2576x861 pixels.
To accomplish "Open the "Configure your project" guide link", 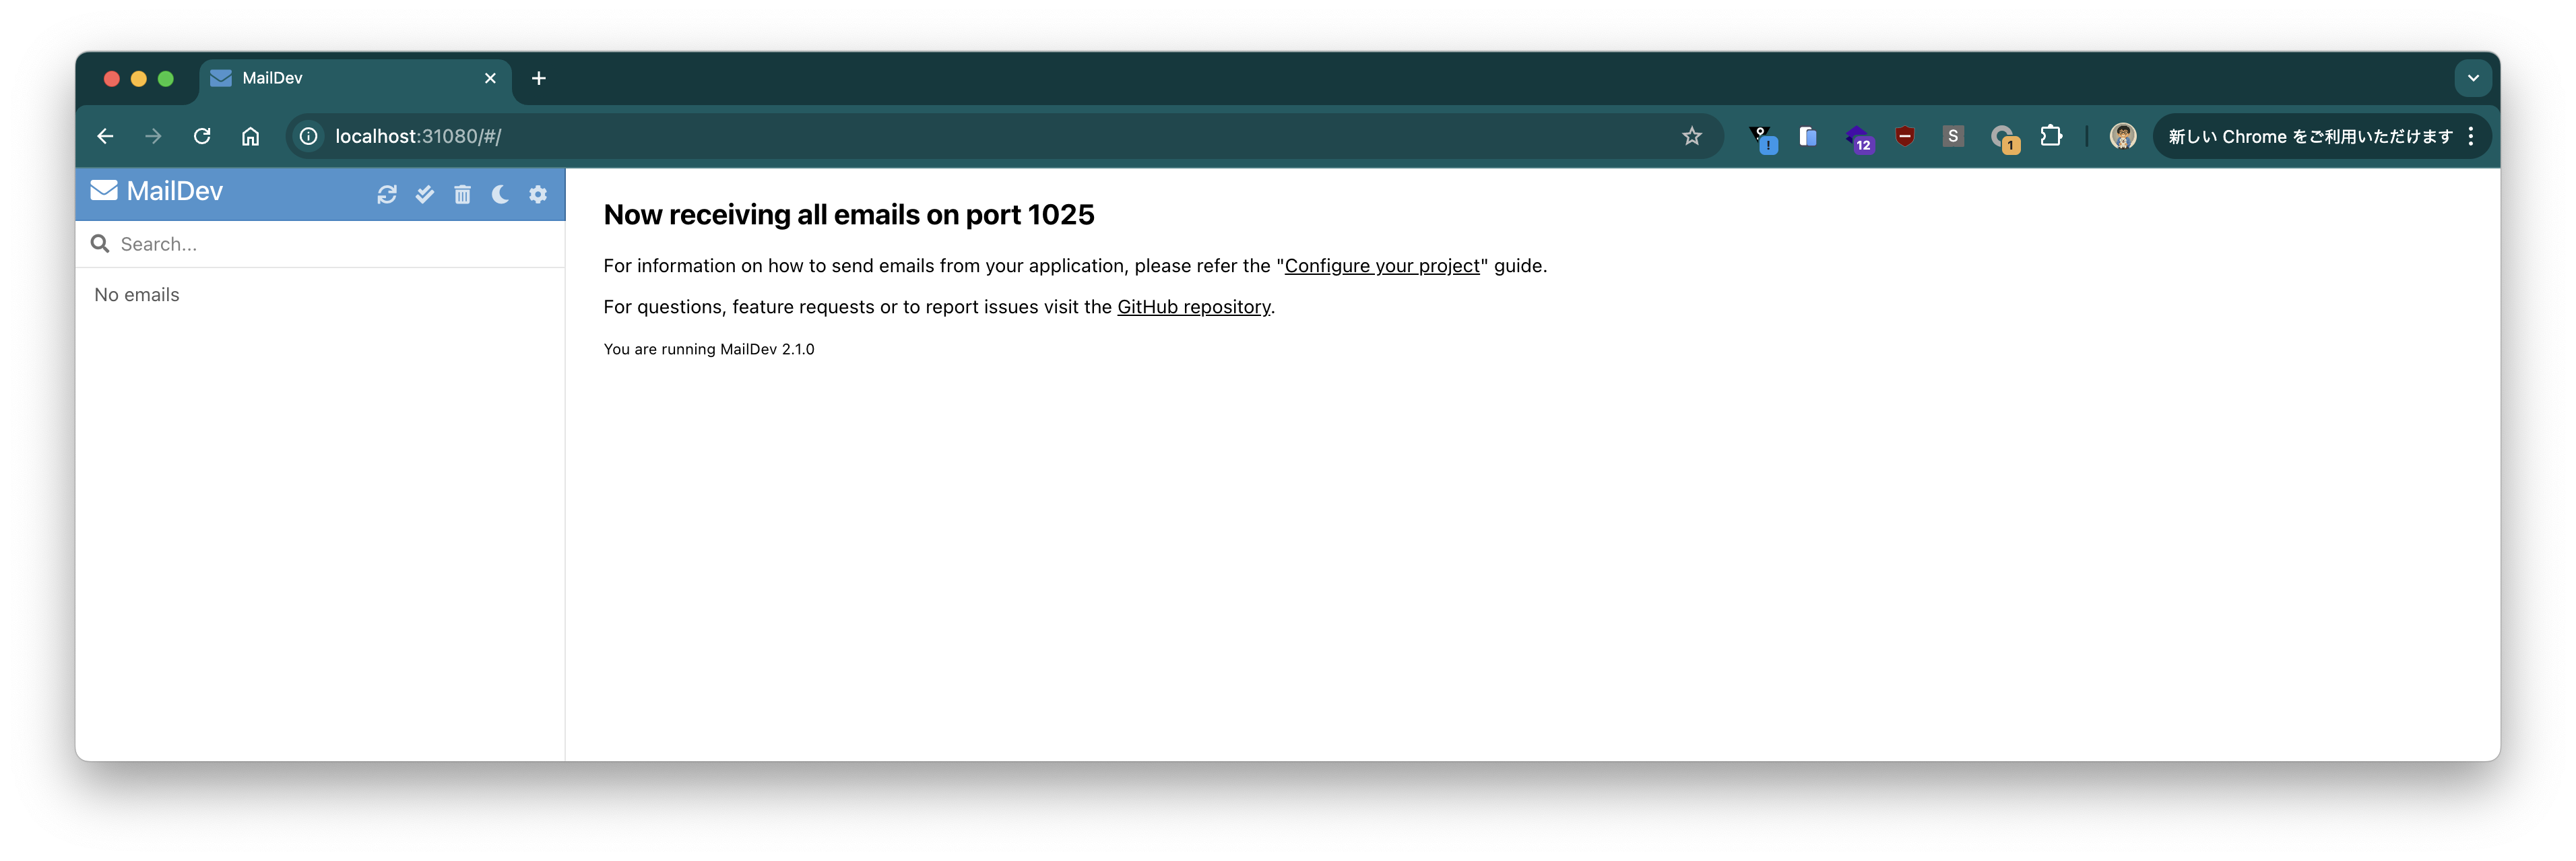I will click(x=1381, y=266).
